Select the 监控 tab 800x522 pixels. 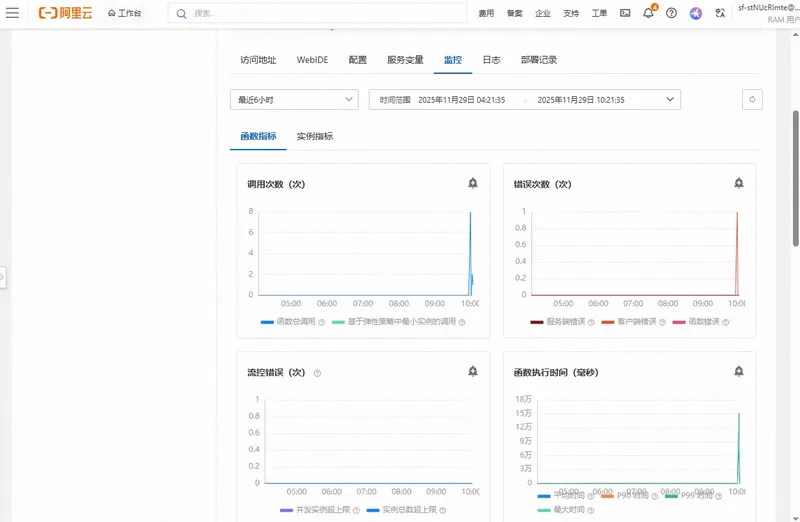(x=453, y=60)
